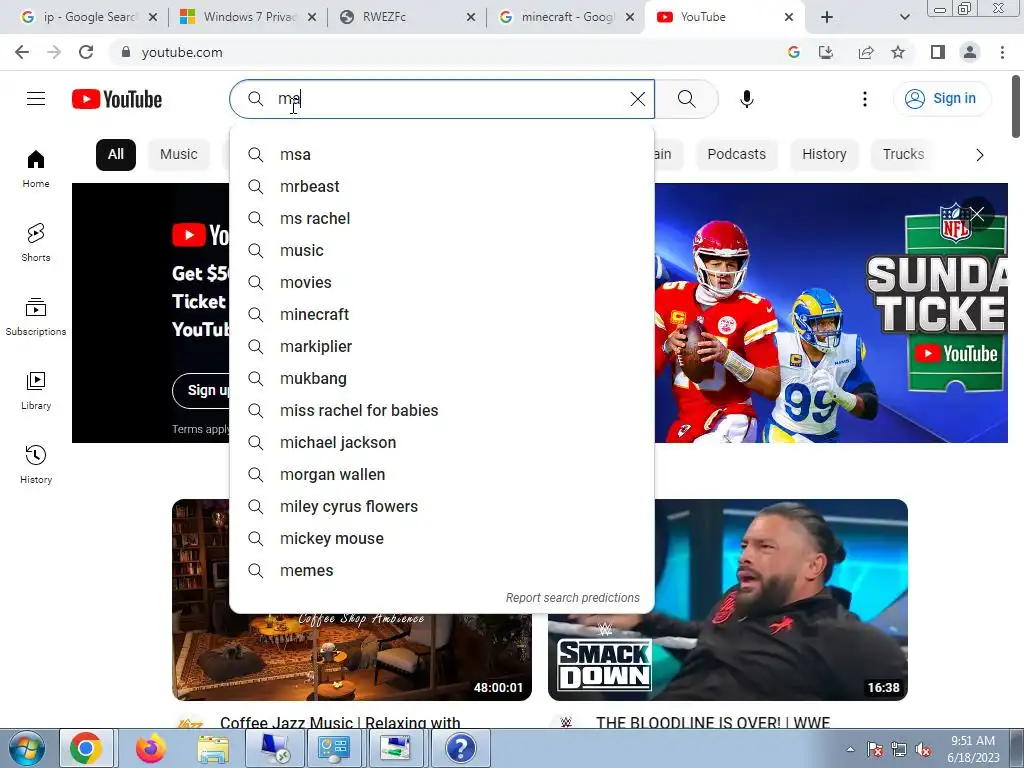1024x768 pixels.
Task: Click the install/download icon in address bar
Action: point(826,52)
